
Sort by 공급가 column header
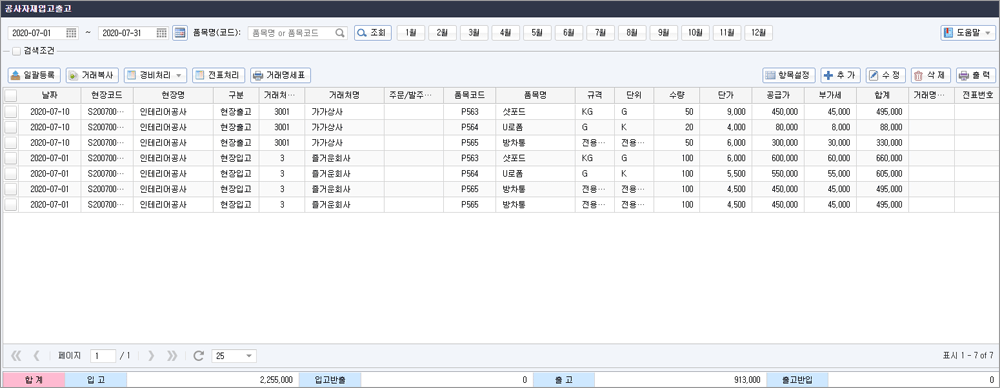click(x=778, y=95)
